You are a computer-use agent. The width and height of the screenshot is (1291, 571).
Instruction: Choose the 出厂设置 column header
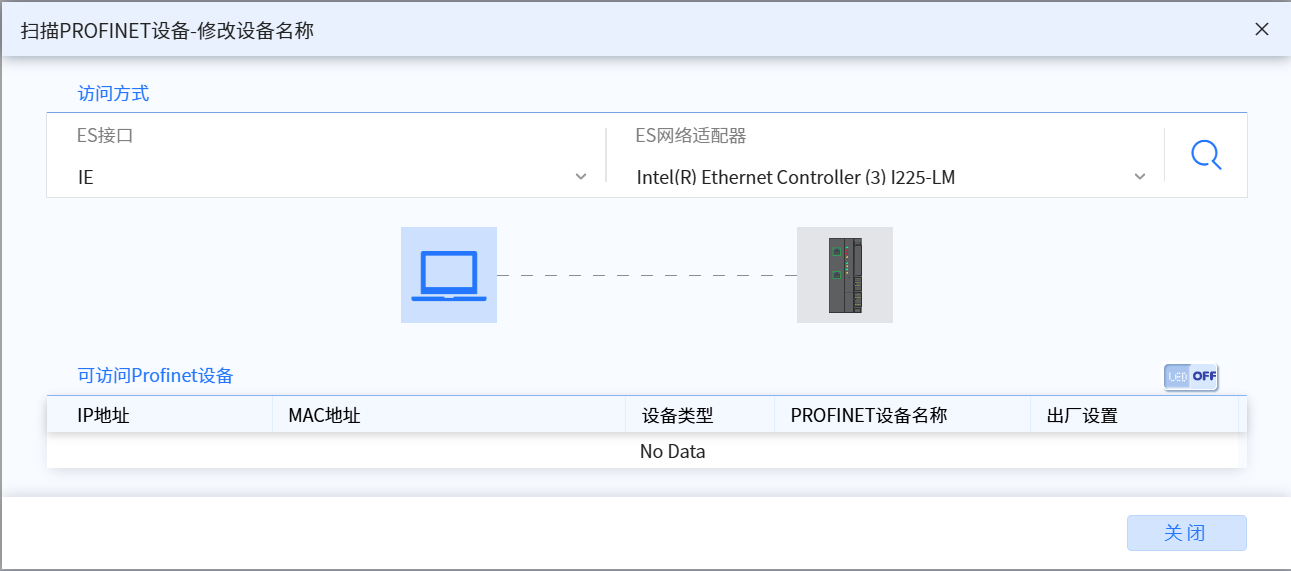point(1081,416)
